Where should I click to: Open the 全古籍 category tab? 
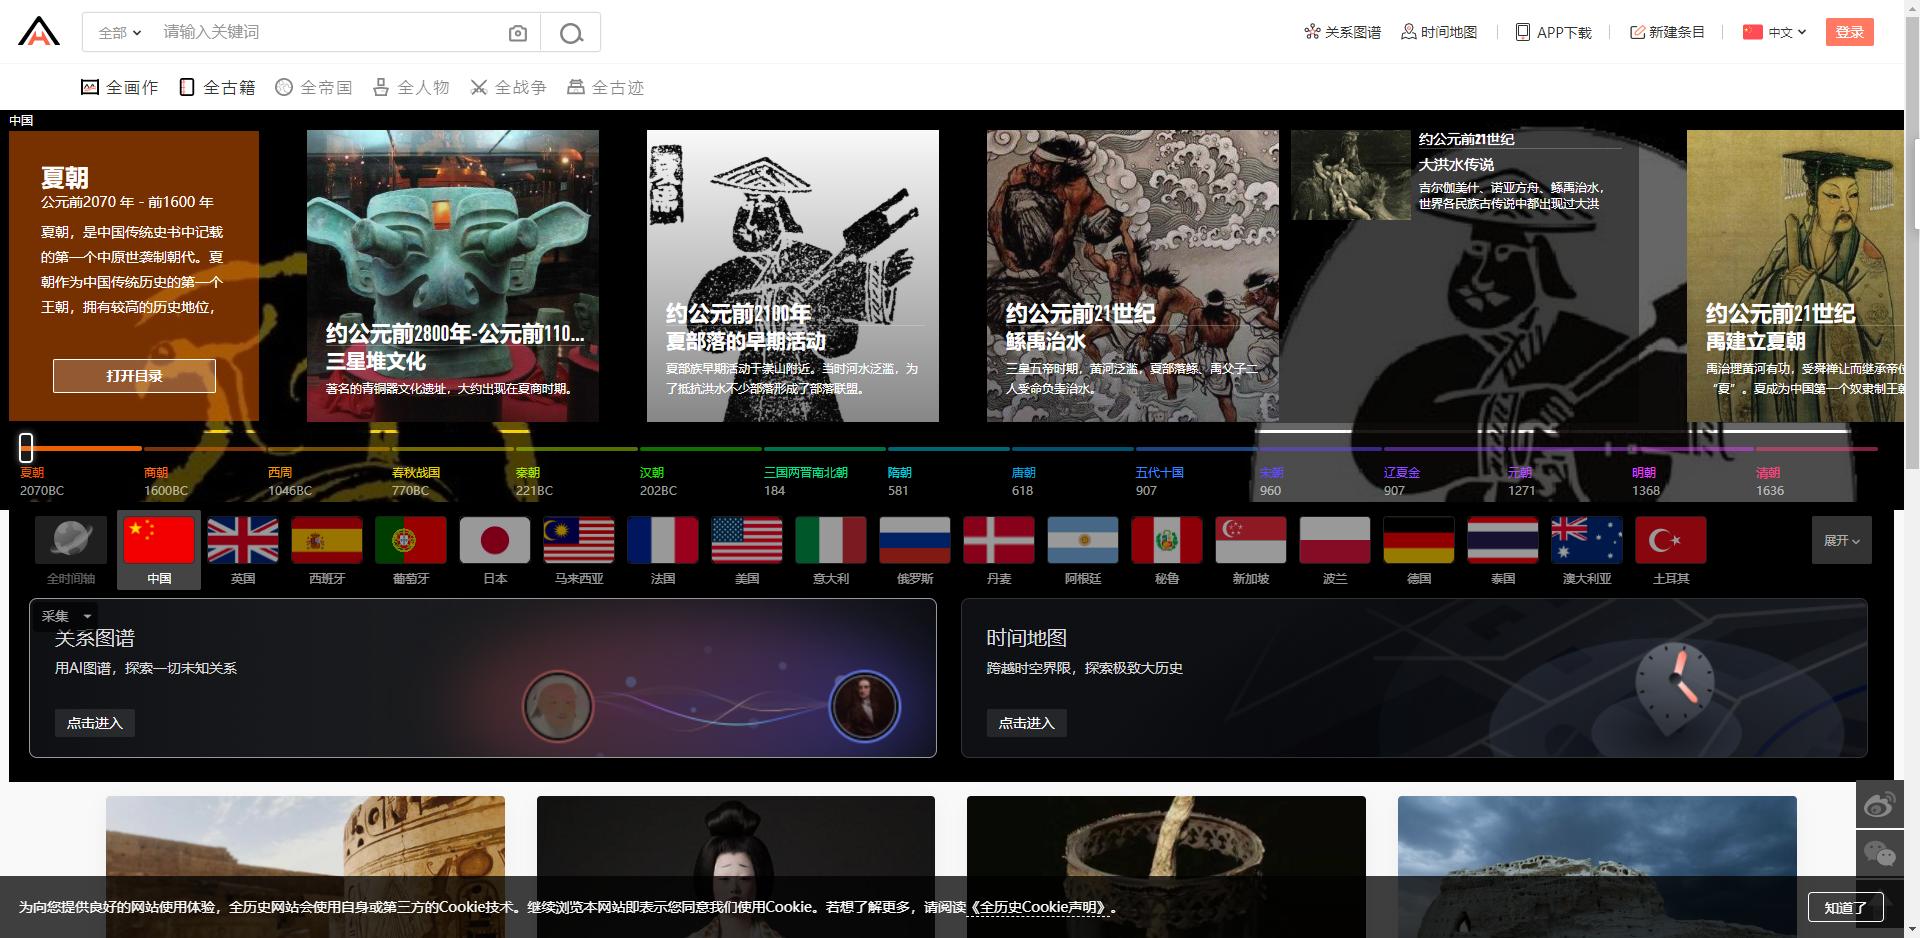click(217, 87)
